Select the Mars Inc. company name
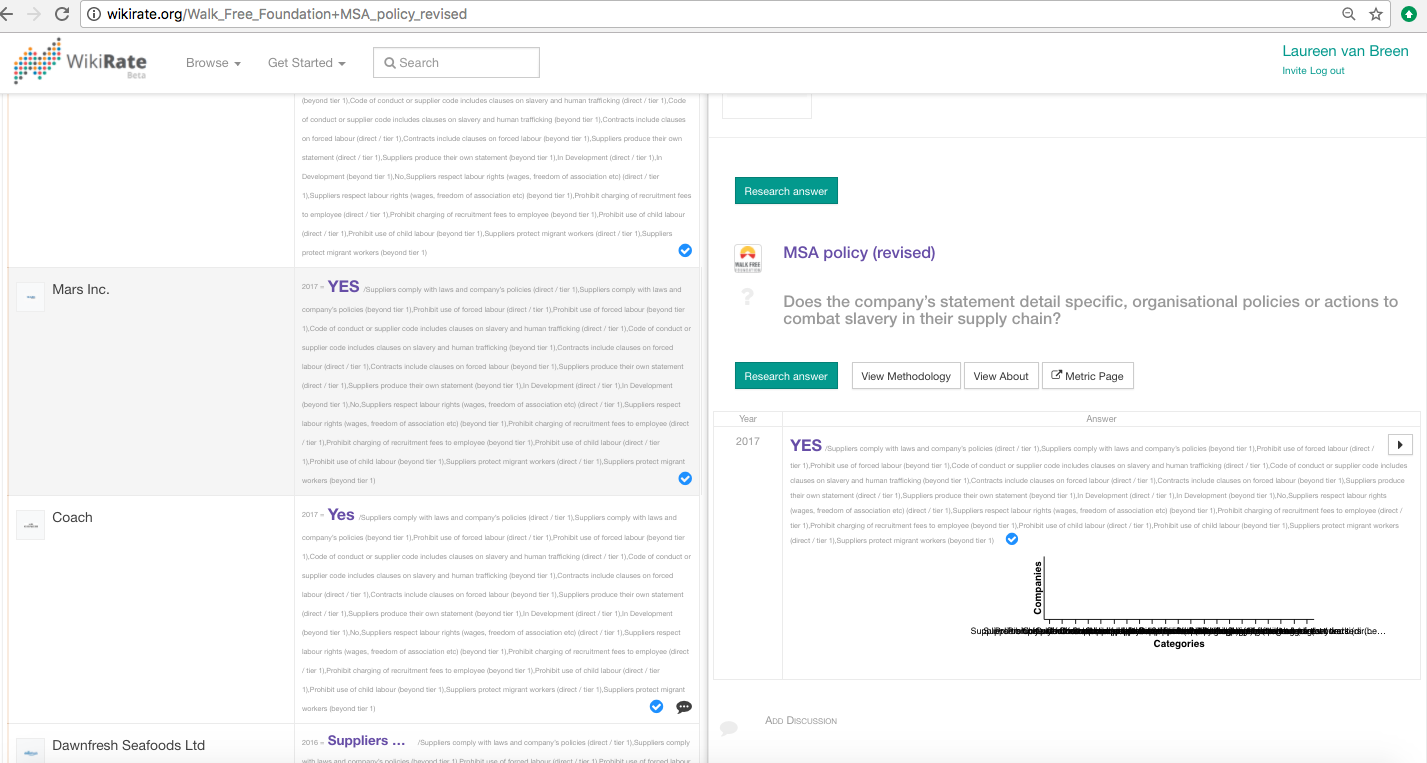The width and height of the screenshot is (1427, 763). pos(81,289)
